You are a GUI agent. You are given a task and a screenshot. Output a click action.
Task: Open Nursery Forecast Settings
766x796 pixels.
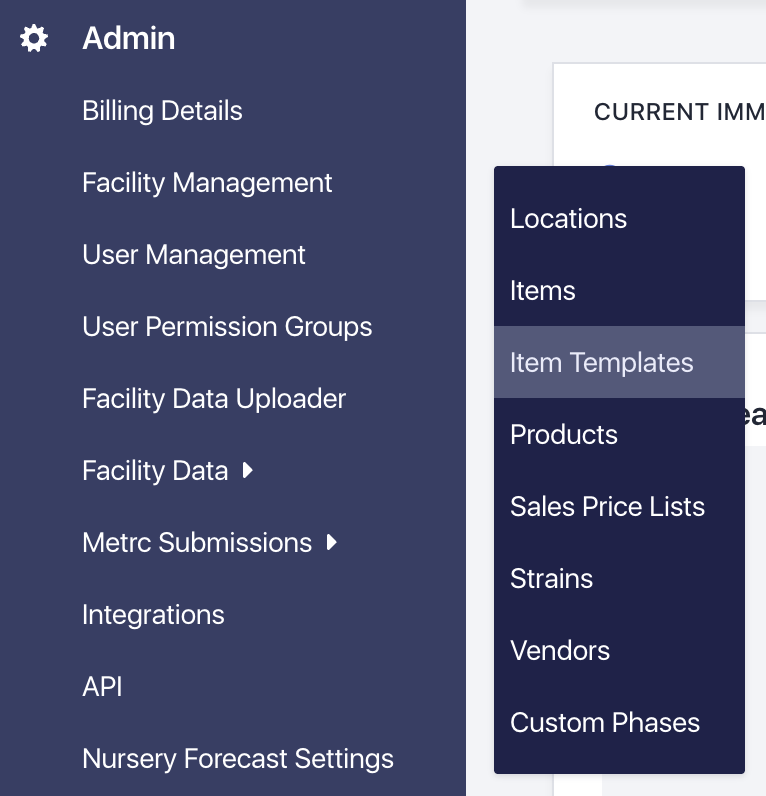pyautogui.click(x=238, y=759)
